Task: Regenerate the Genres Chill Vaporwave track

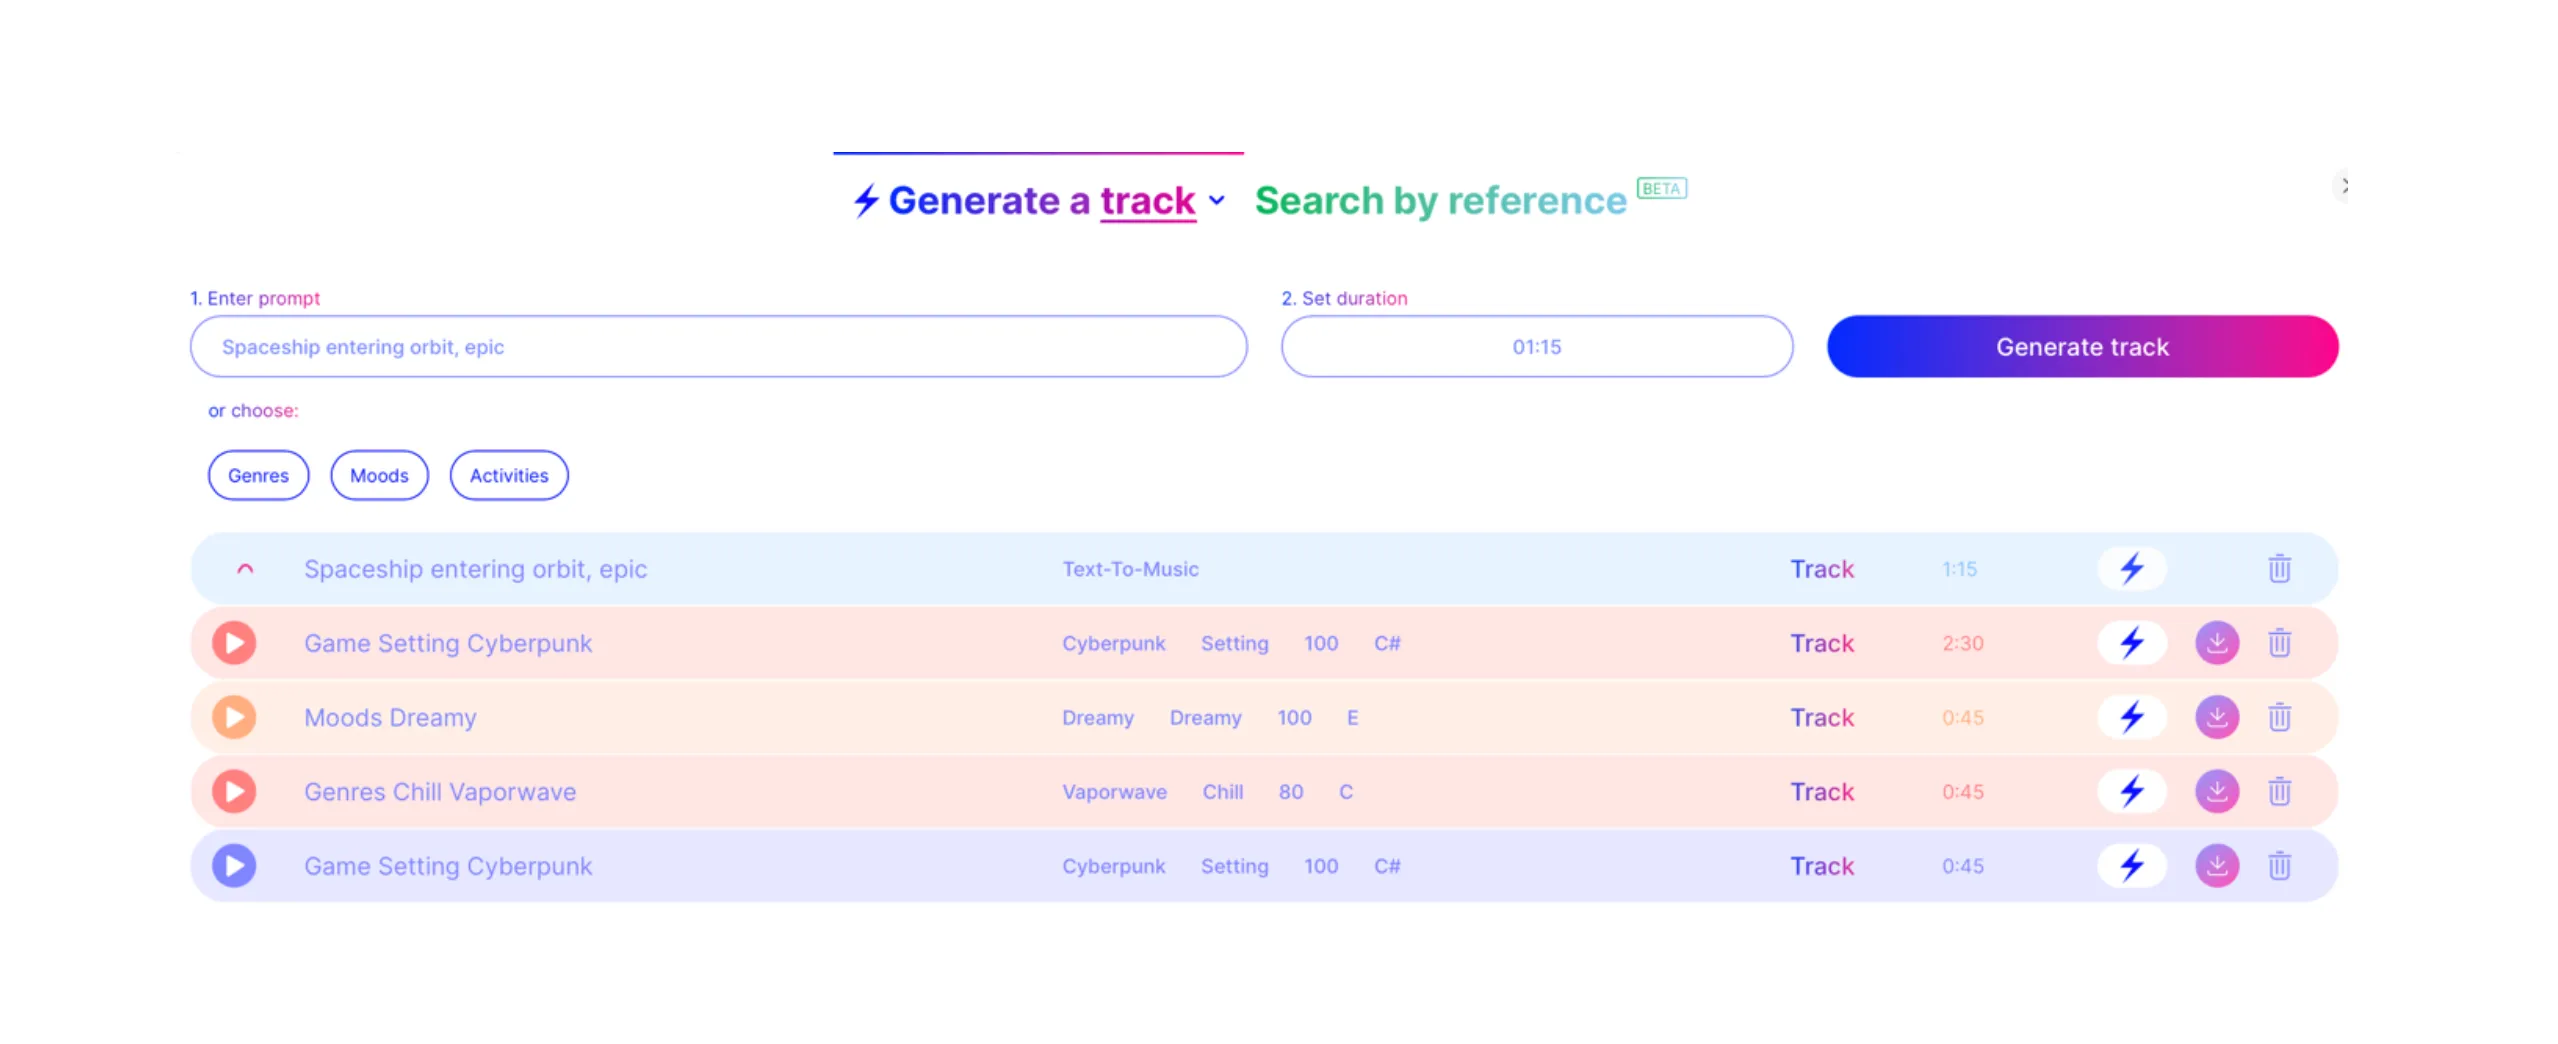Action: click(2131, 791)
